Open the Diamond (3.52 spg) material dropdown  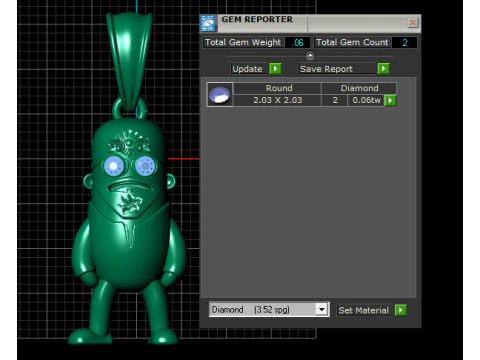pyautogui.click(x=321, y=309)
